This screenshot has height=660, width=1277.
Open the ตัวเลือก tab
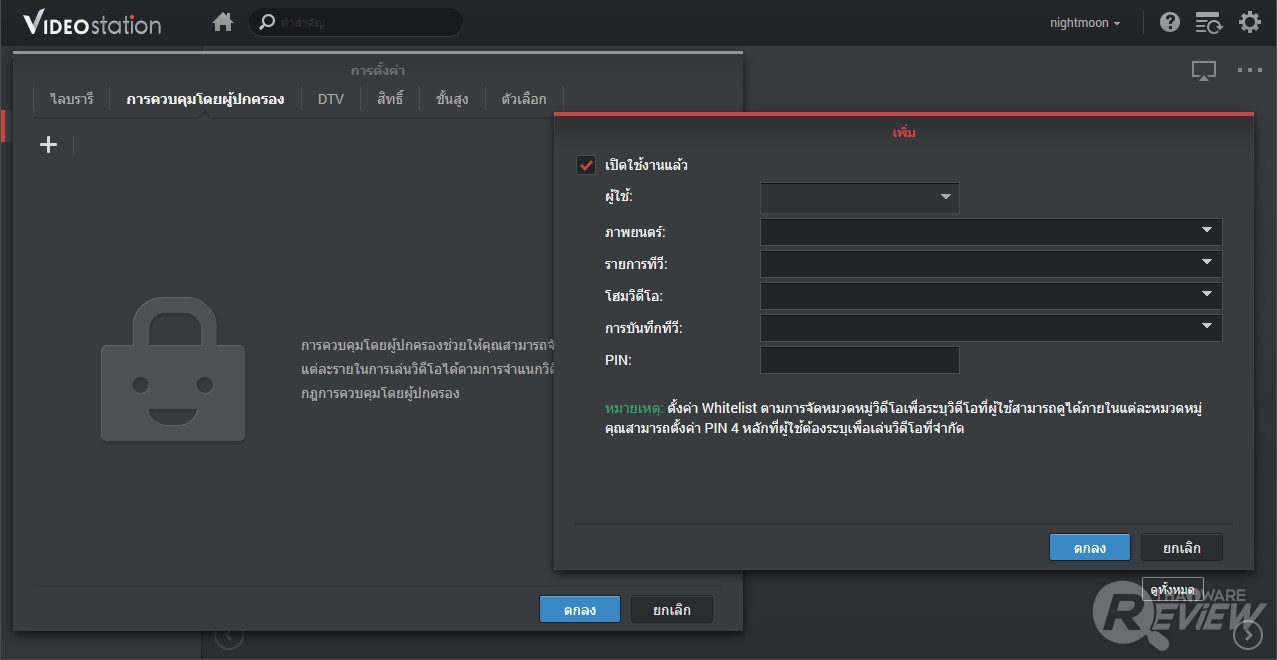pyautogui.click(x=524, y=99)
